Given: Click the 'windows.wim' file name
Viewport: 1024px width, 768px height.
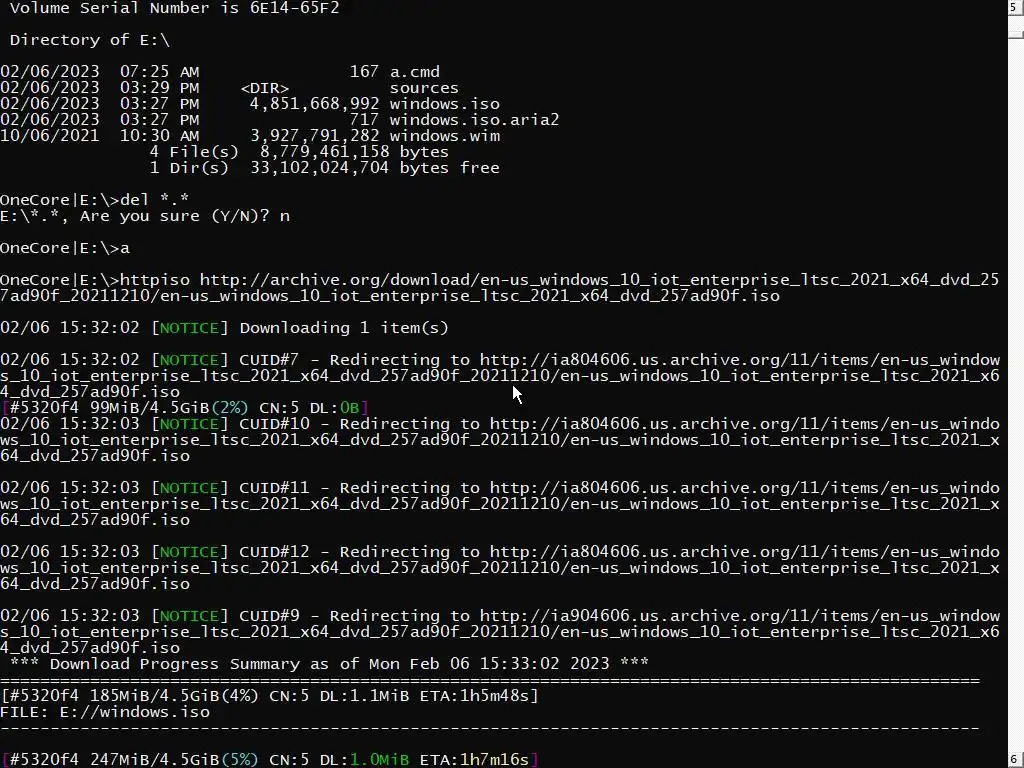Looking at the screenshot, I should 445,136.
